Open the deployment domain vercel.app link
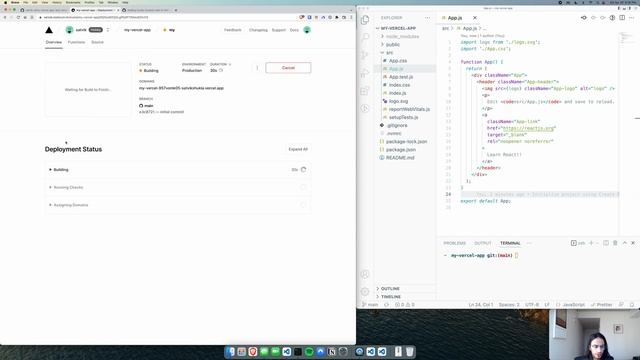This screenshot has height=360, width=640. [181, 88]
